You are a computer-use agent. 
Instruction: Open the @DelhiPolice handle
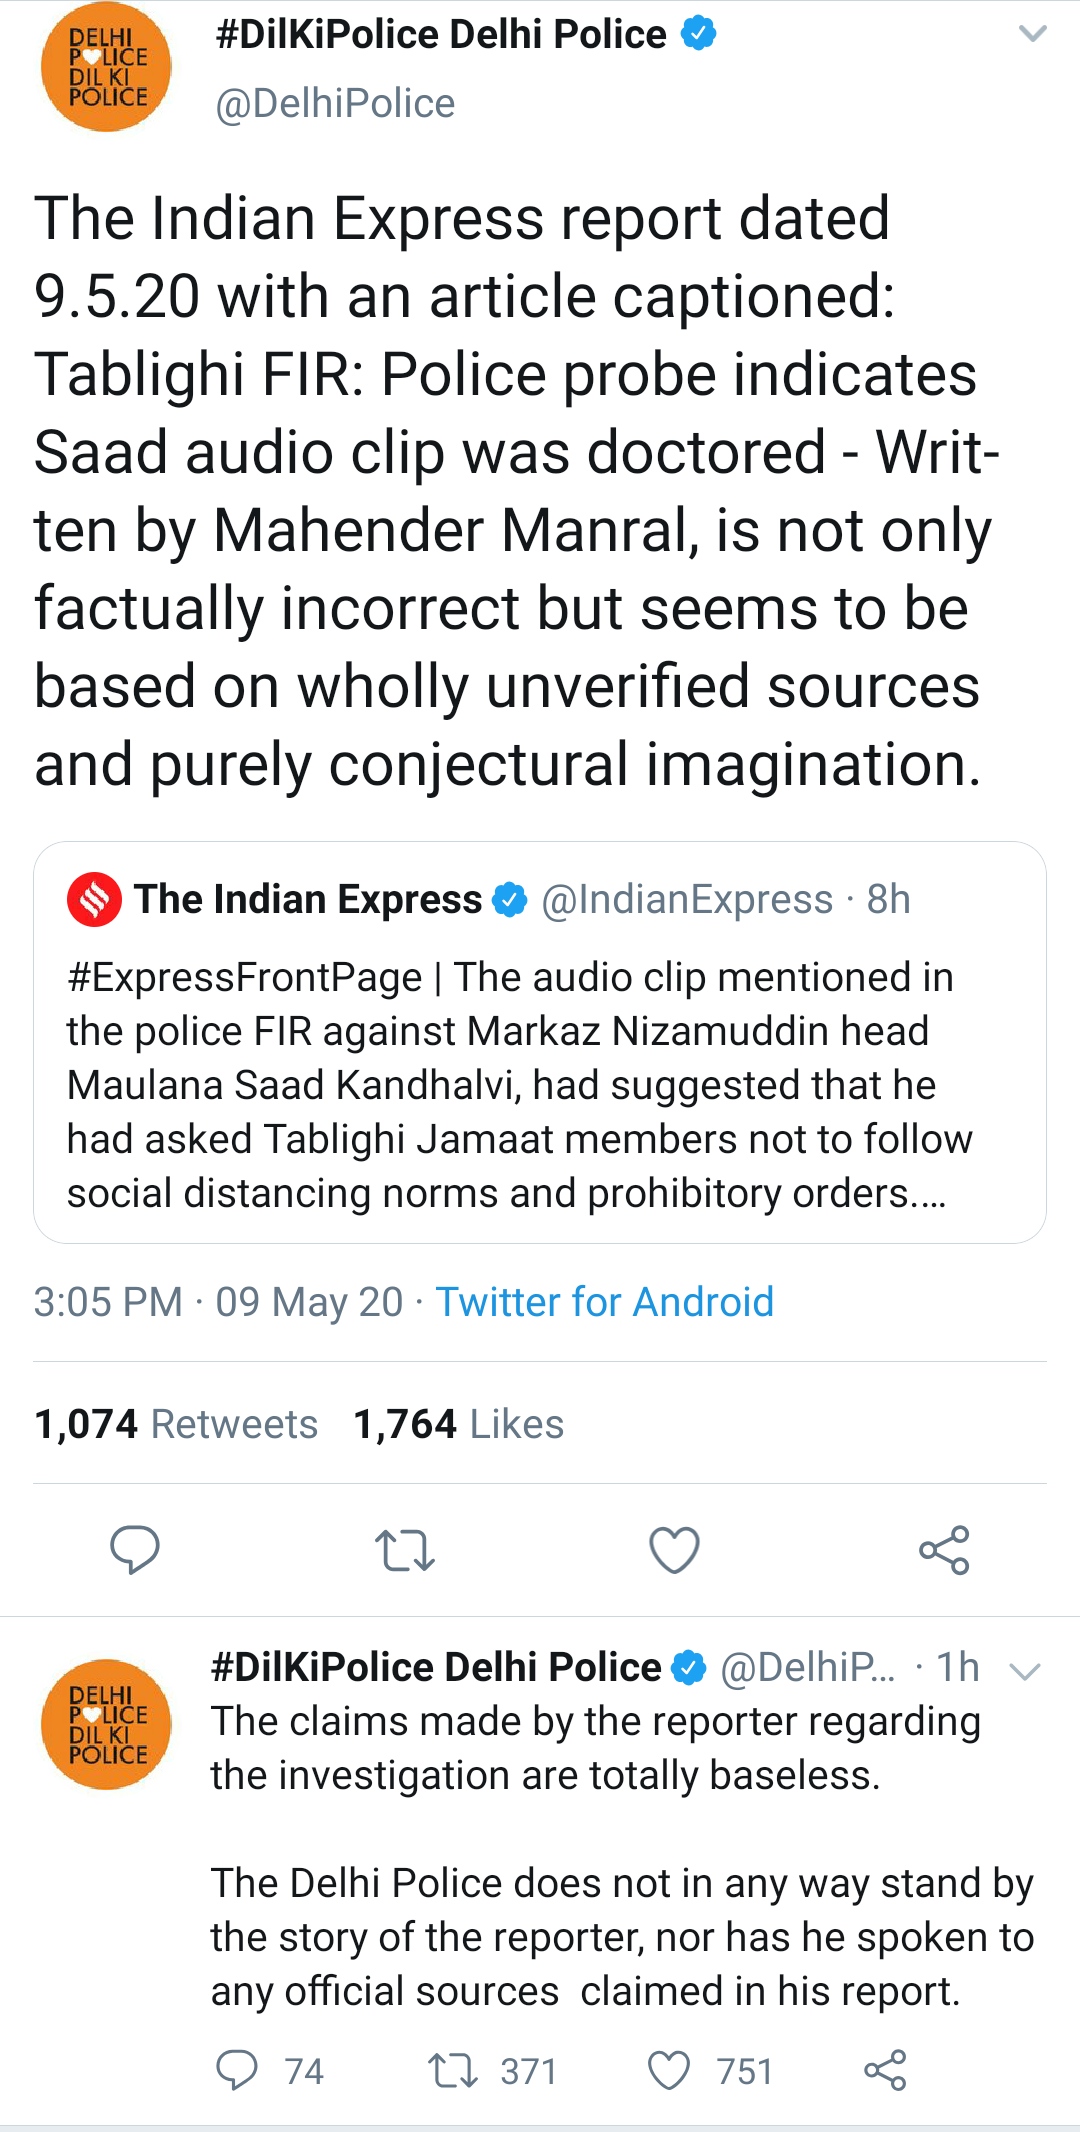tap(335, 103)
